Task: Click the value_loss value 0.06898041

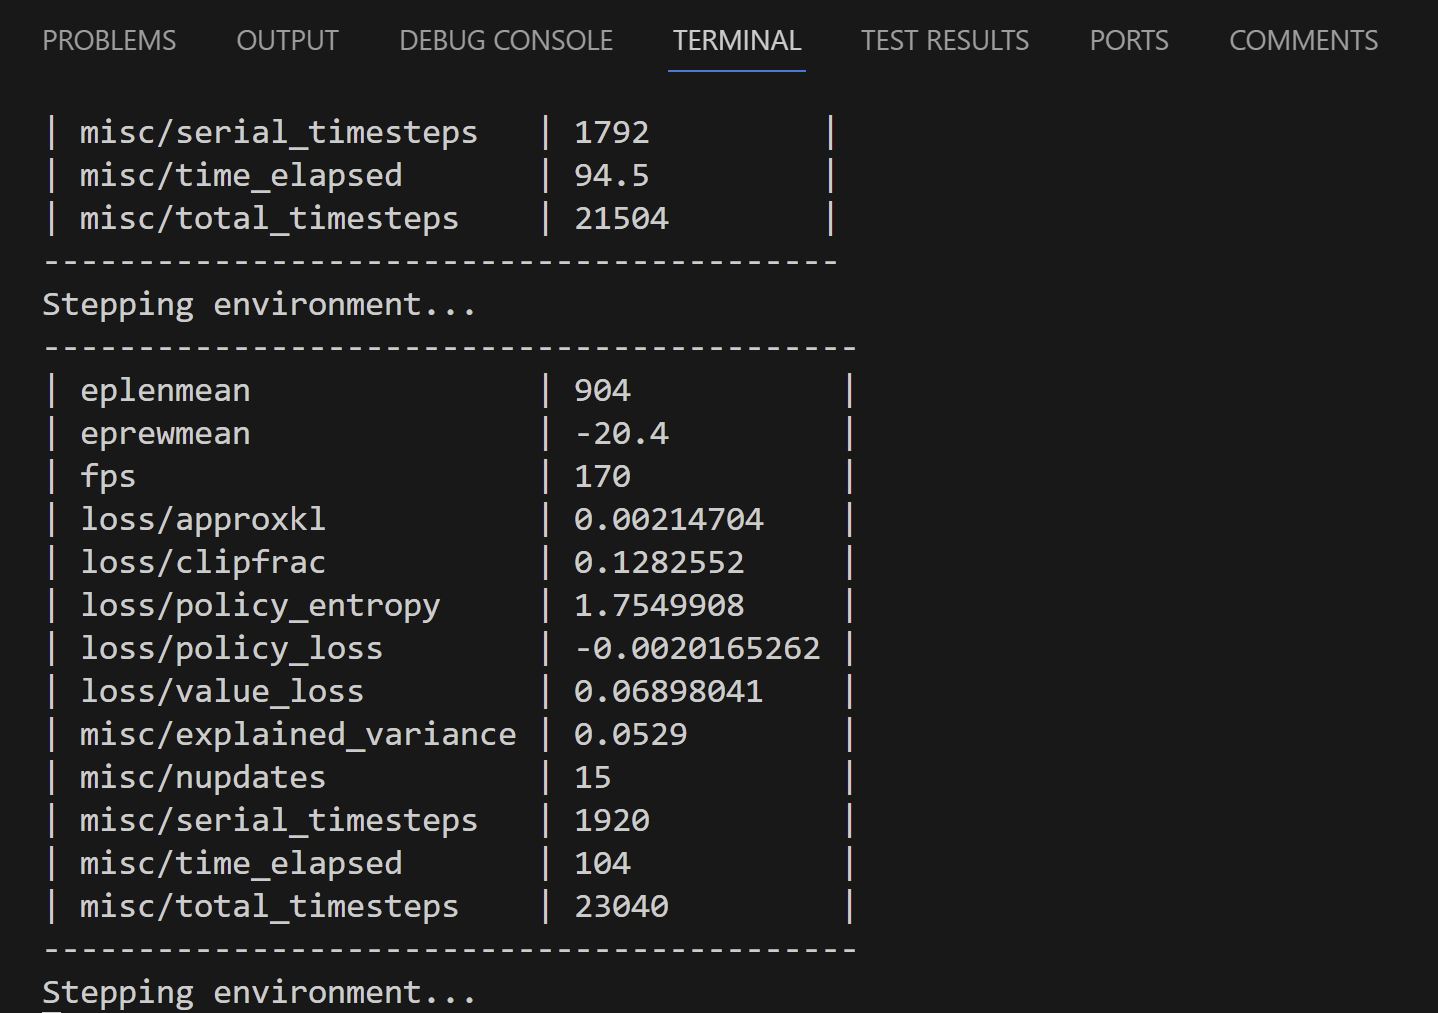Action: [668, 691]
